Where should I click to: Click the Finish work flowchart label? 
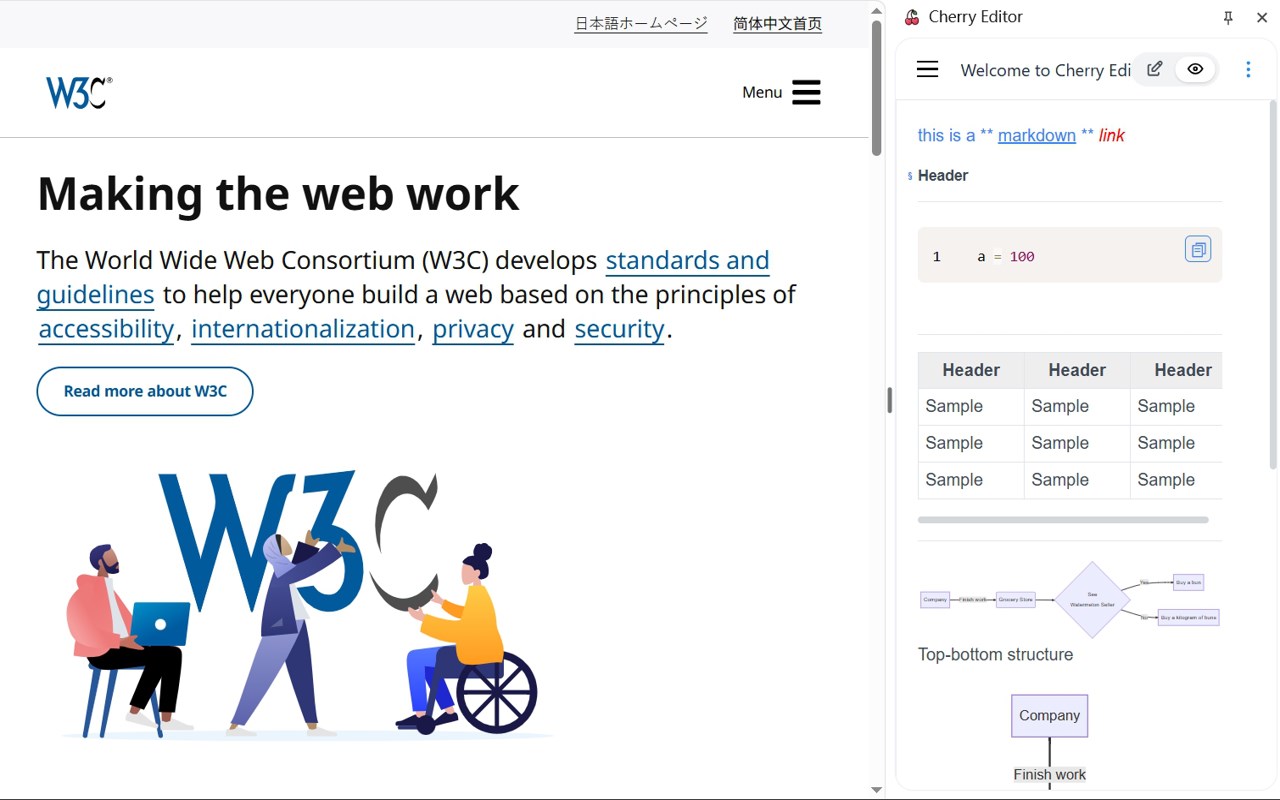[x=1049, y=774]
